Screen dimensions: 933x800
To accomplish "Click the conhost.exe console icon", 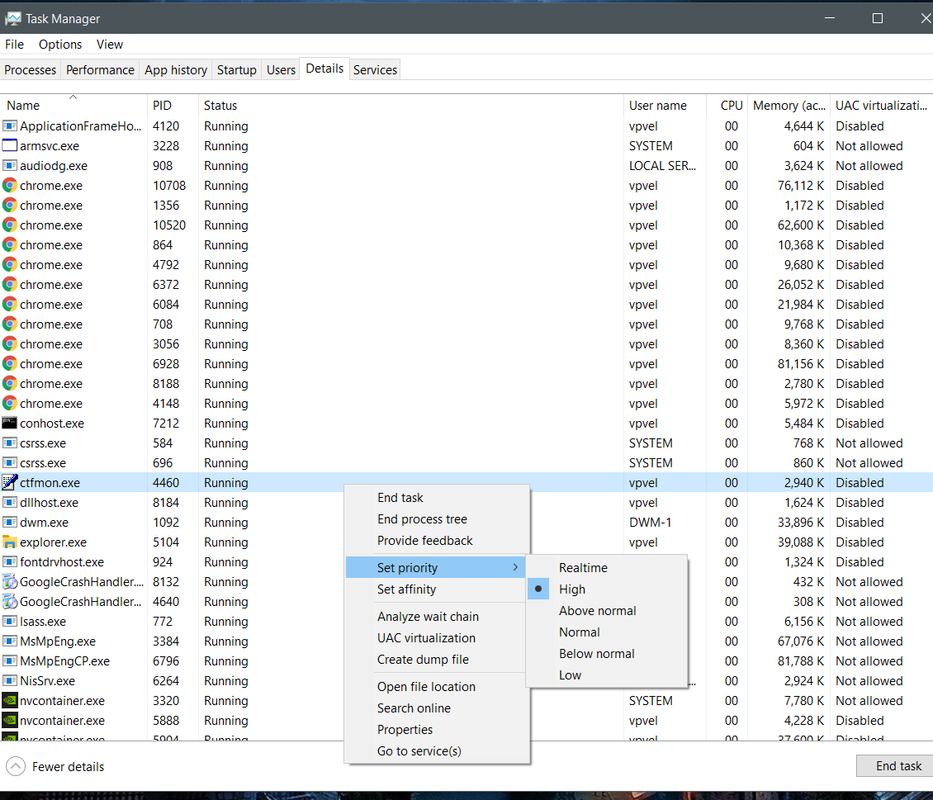I will [x=10, y=423].
